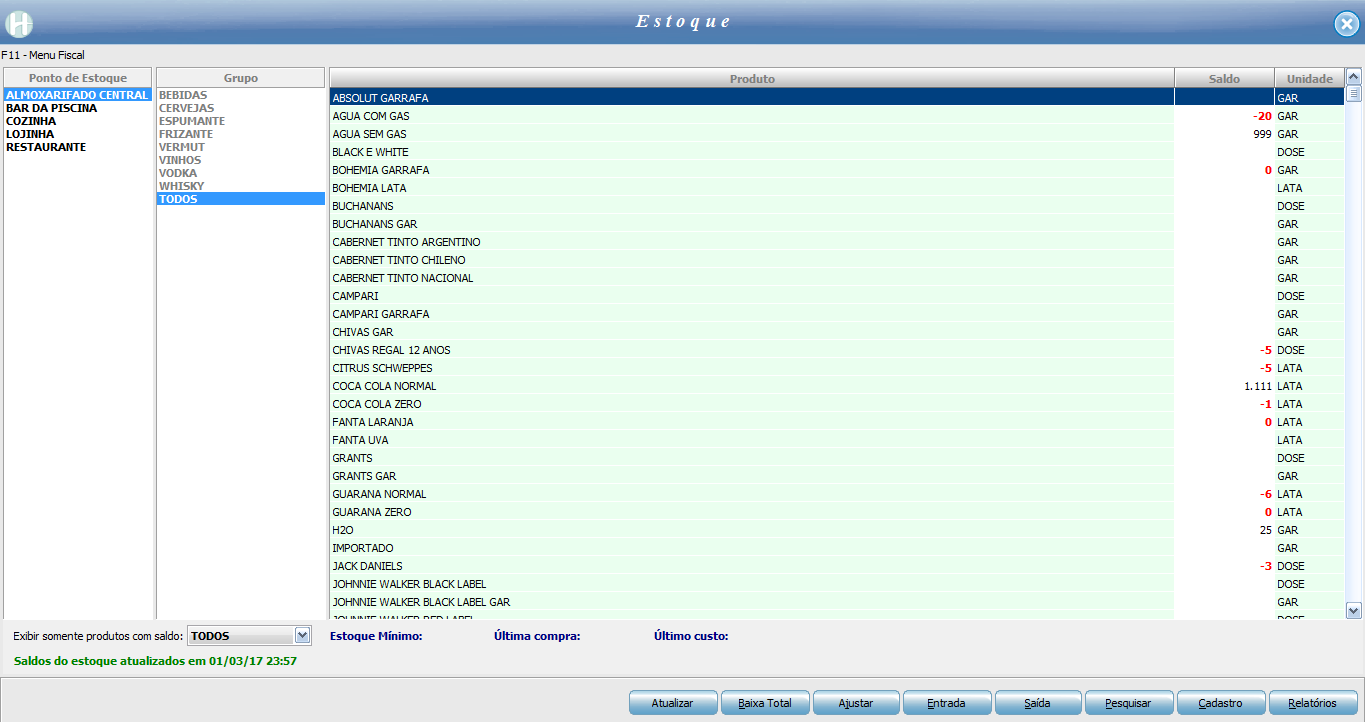Select the CITRUS SCHWEPPES product
The height and width of the screenshot is (722, 1365).
click(x=837, y=368)
